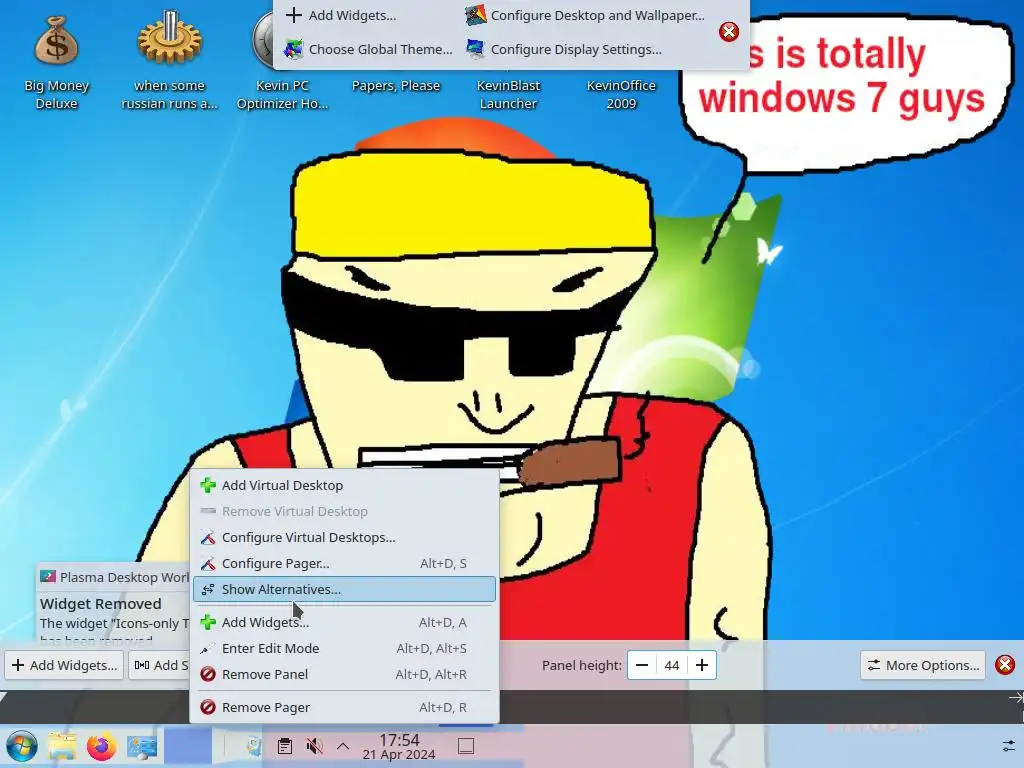This screenshot has width=1024, height=768.
Task: Select Remove Pager in context menu
Action: click(344, 707)
